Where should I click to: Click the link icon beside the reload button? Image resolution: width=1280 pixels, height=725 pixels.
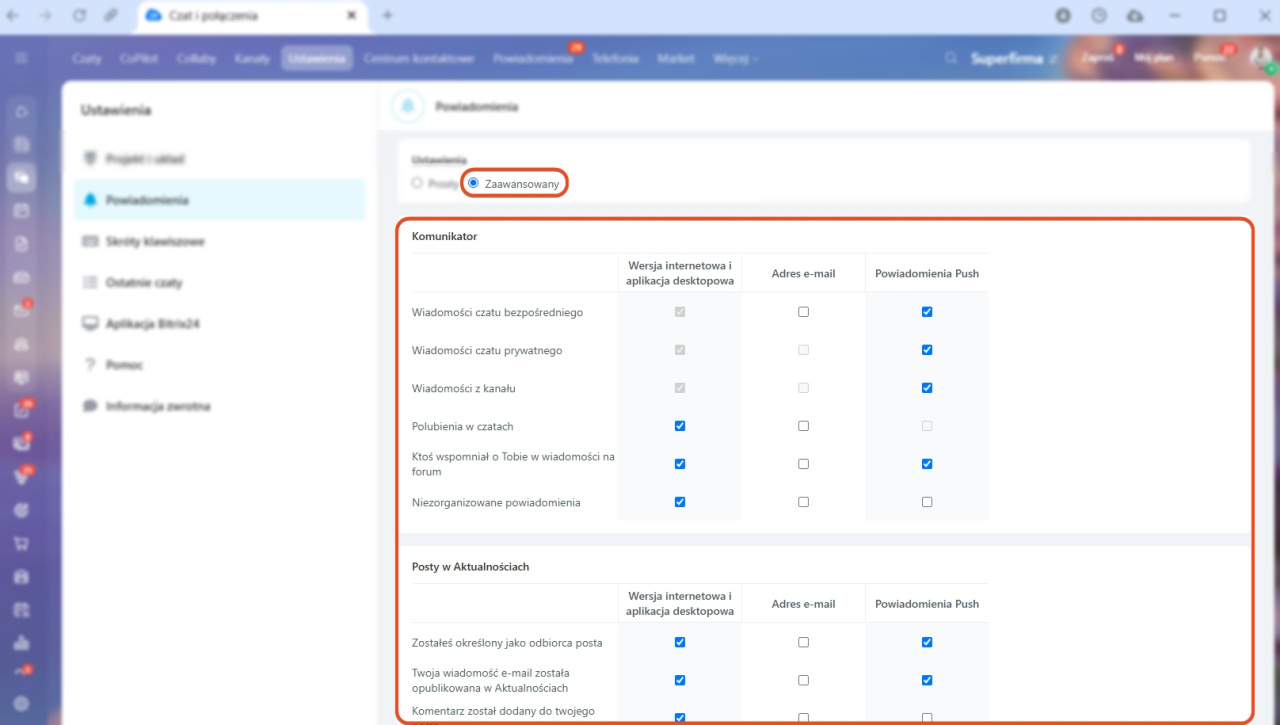pyautogui.click(x=110, y=15)
